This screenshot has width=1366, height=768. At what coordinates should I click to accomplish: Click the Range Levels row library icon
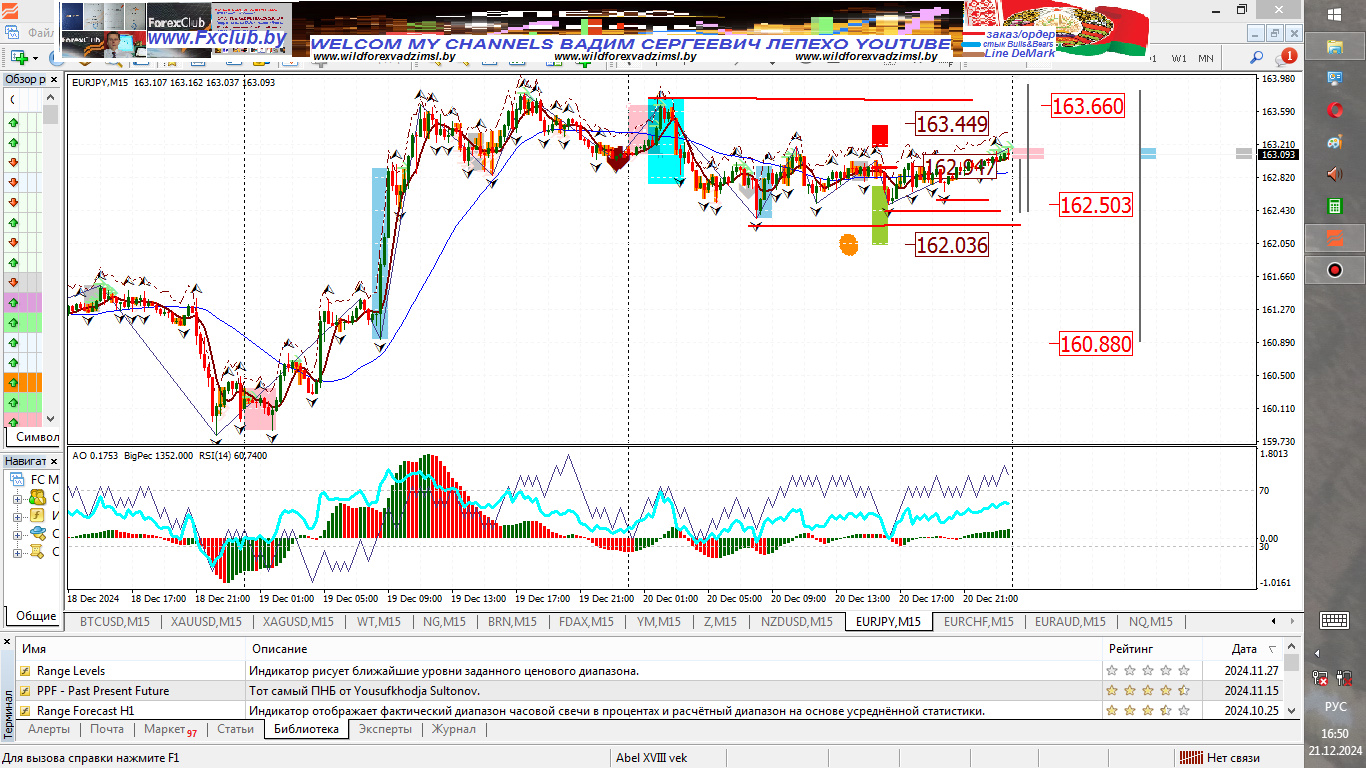(25, 671)
